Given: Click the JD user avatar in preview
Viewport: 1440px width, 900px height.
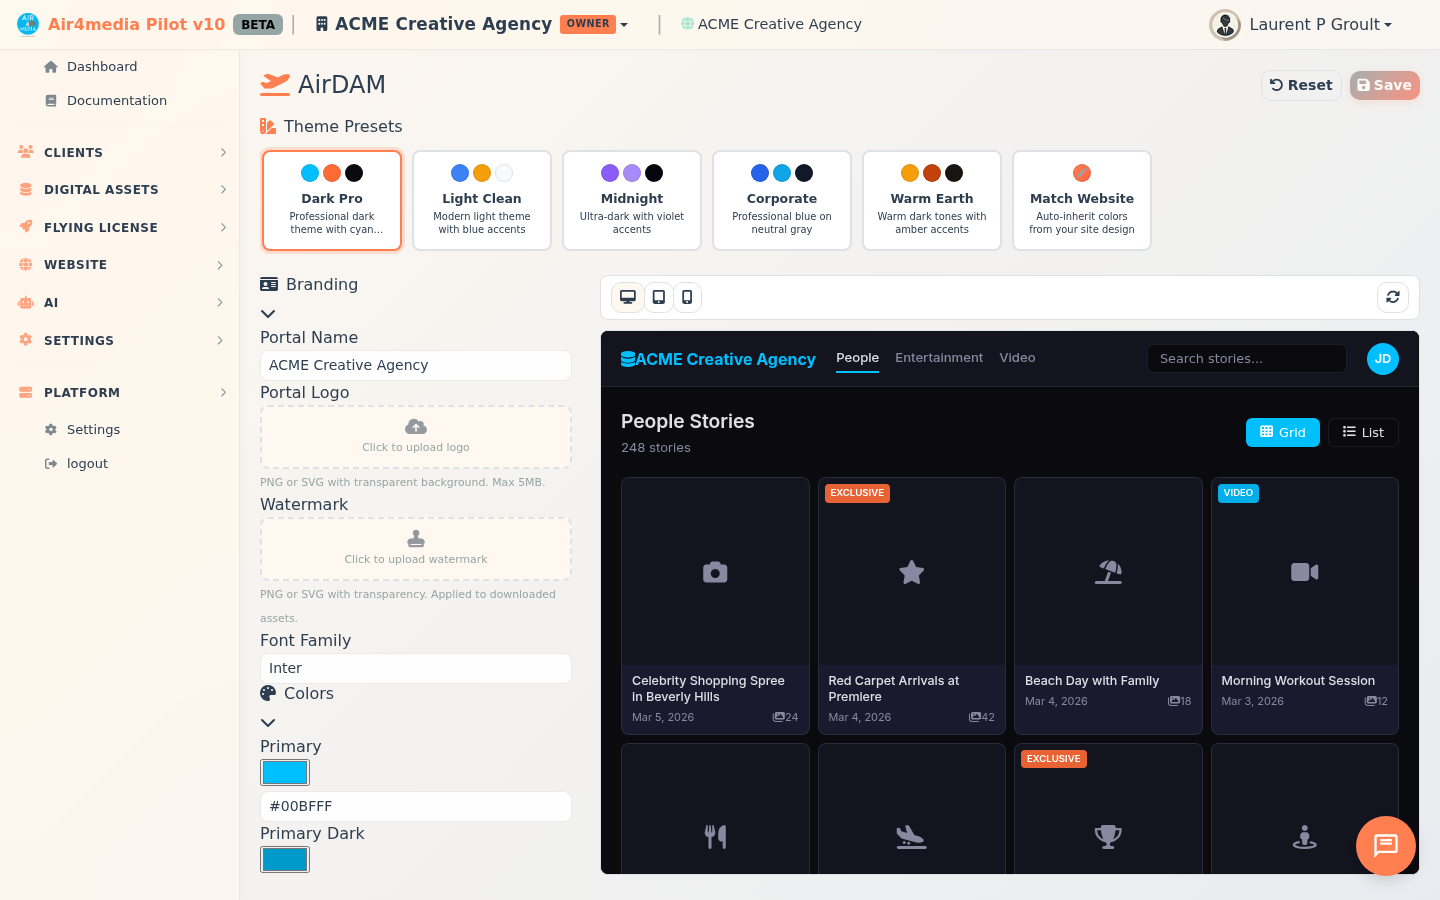Looking at the screenshot, I should (x=1382, y=359).
